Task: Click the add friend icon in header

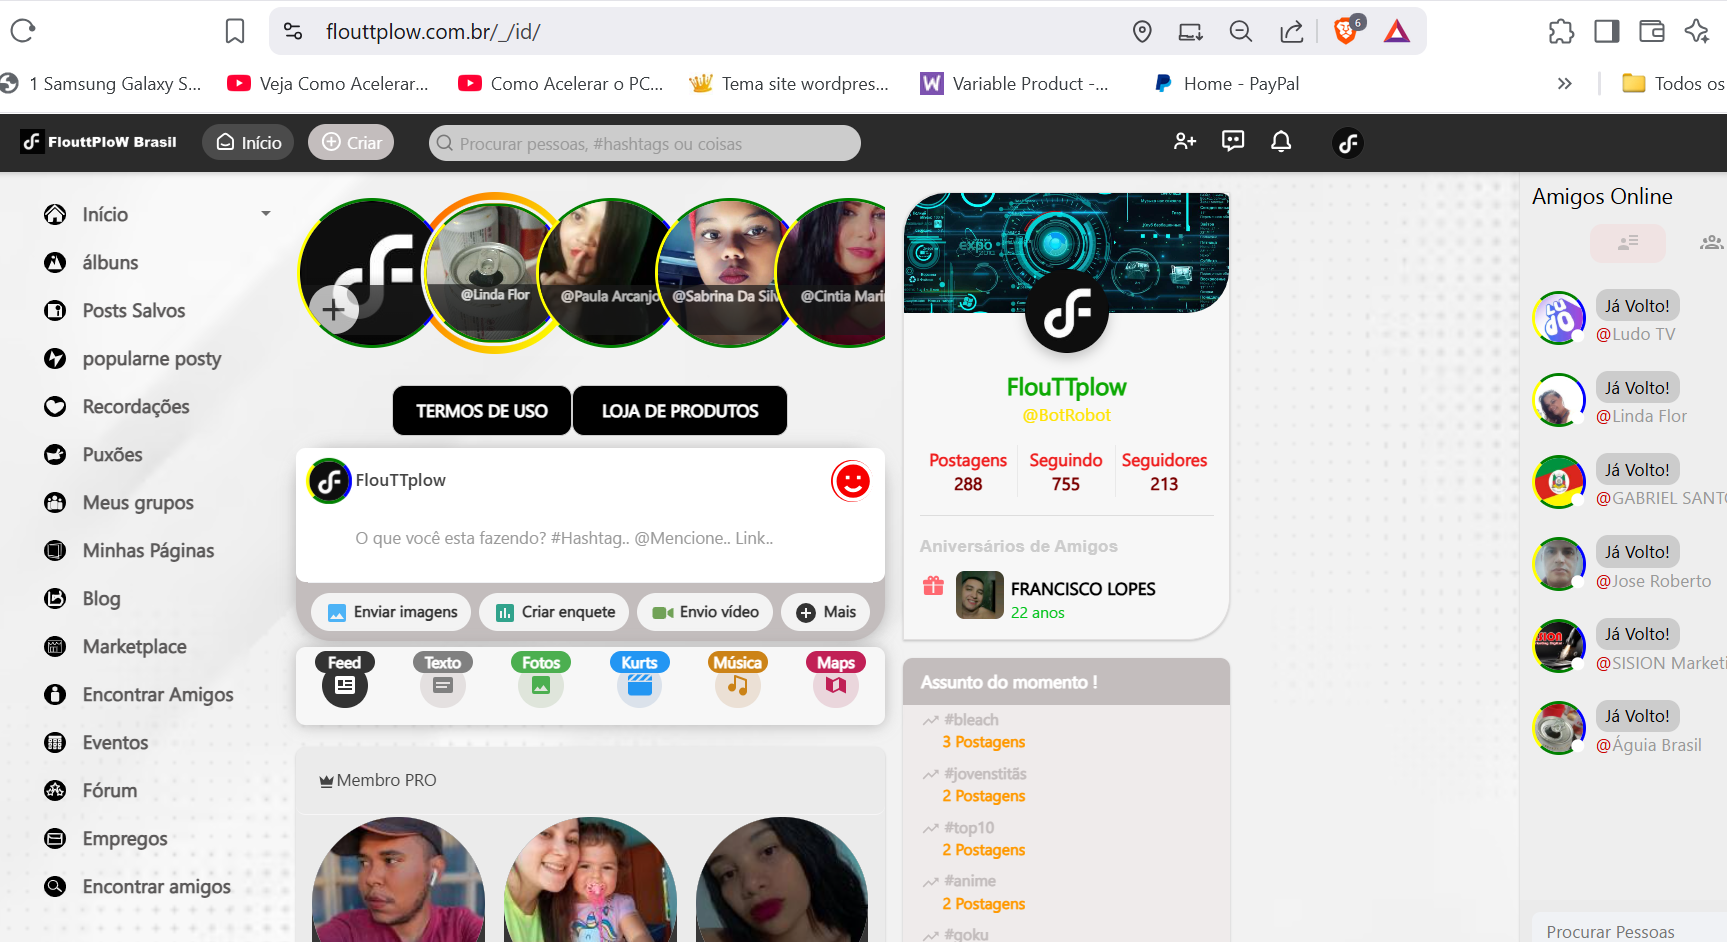Action: [x=1185, y=142]
